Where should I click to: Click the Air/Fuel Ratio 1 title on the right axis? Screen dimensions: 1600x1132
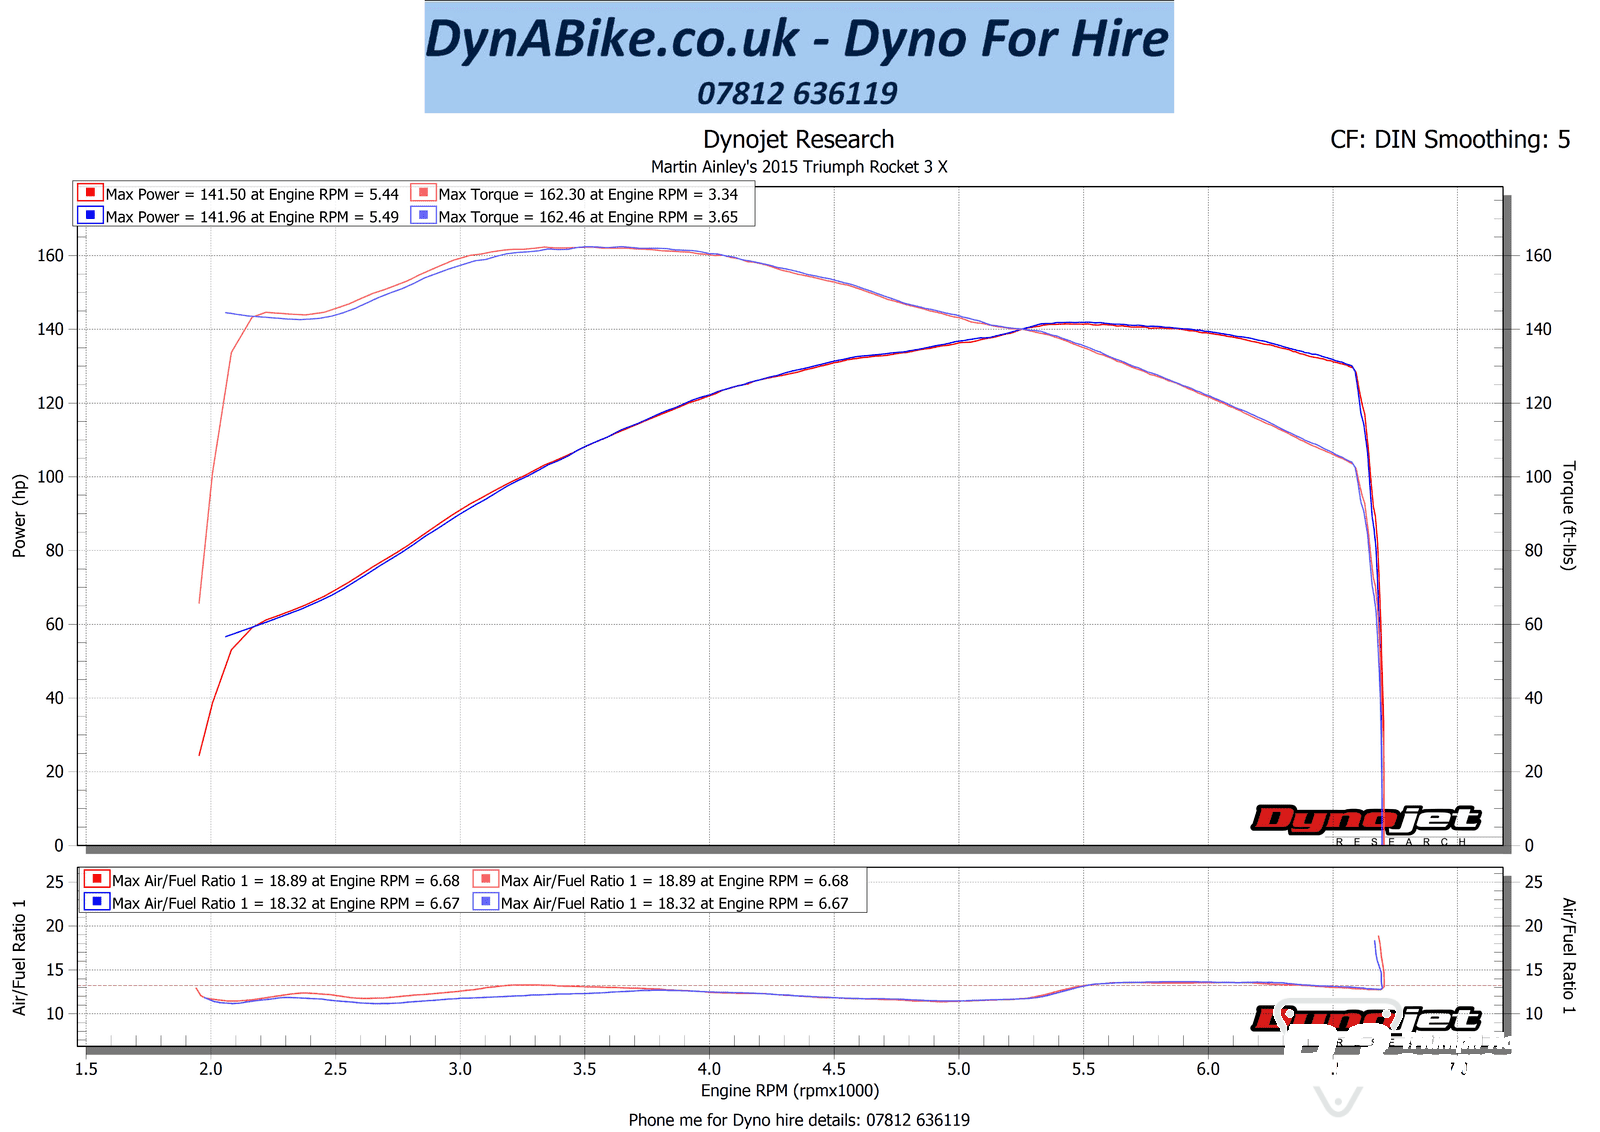click(1568, 956)
